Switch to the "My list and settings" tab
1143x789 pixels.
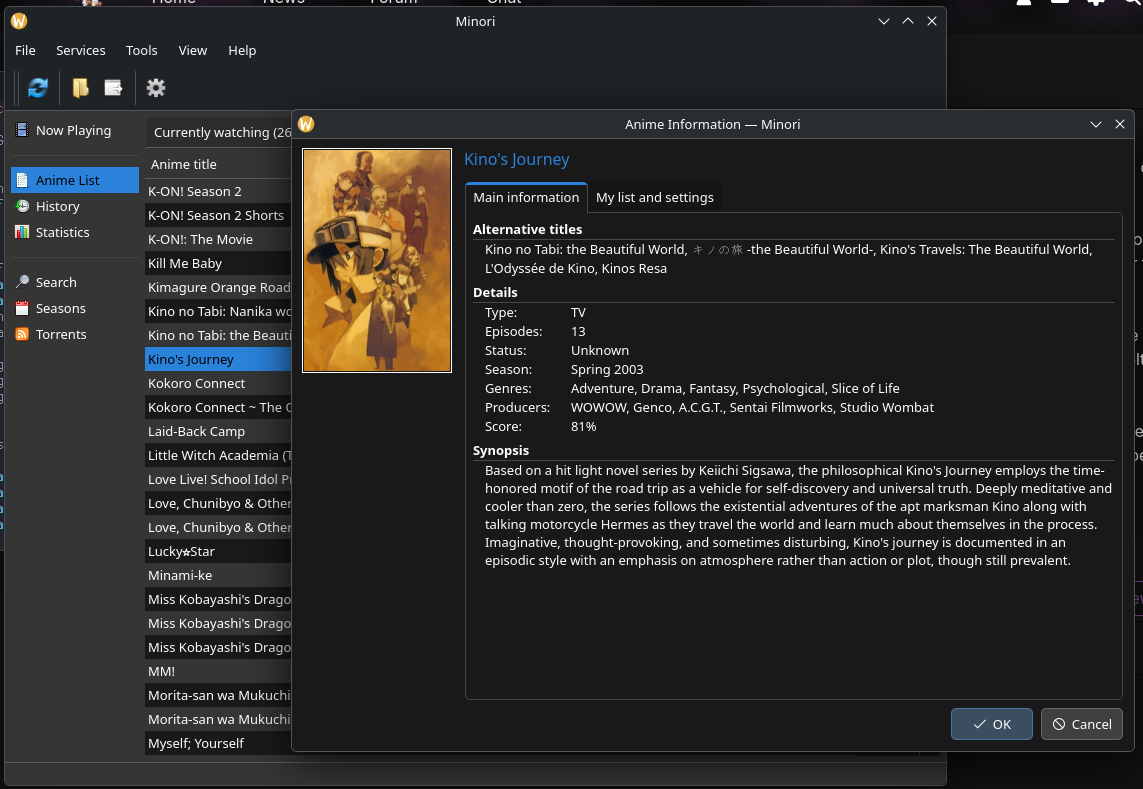pyautogui.click(x=654, y=198)
